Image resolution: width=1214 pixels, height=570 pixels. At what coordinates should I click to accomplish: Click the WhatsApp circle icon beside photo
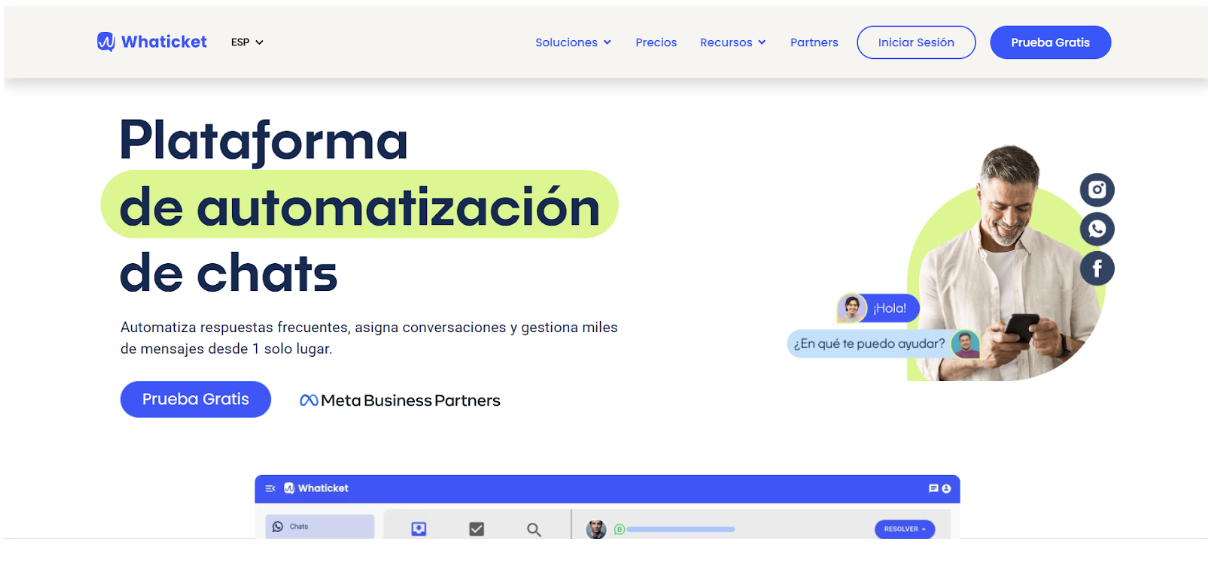pos(1097,229)
